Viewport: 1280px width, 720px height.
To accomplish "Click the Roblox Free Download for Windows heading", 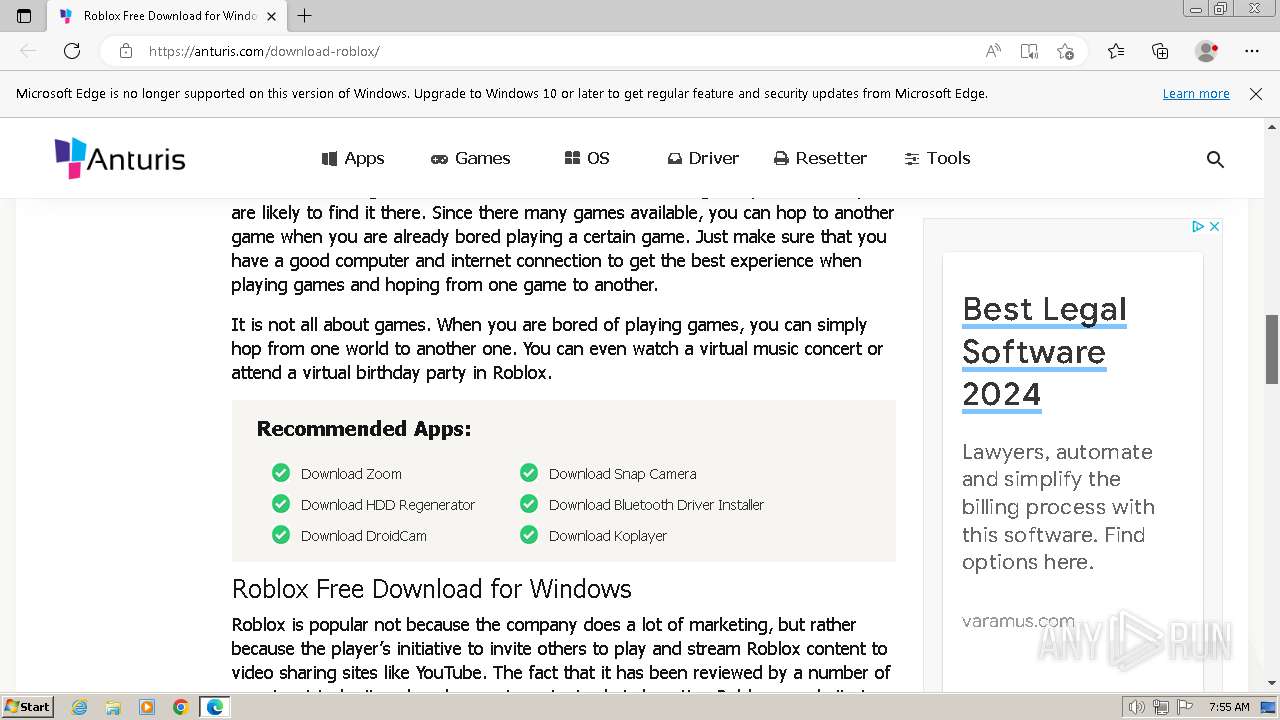I will click(x=432, y=588).
